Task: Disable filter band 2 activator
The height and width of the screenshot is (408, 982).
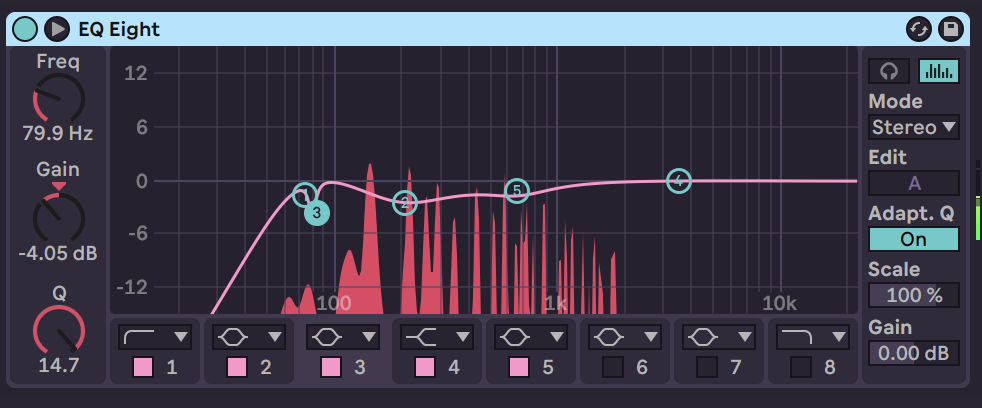Action: [x=237, y=367]
